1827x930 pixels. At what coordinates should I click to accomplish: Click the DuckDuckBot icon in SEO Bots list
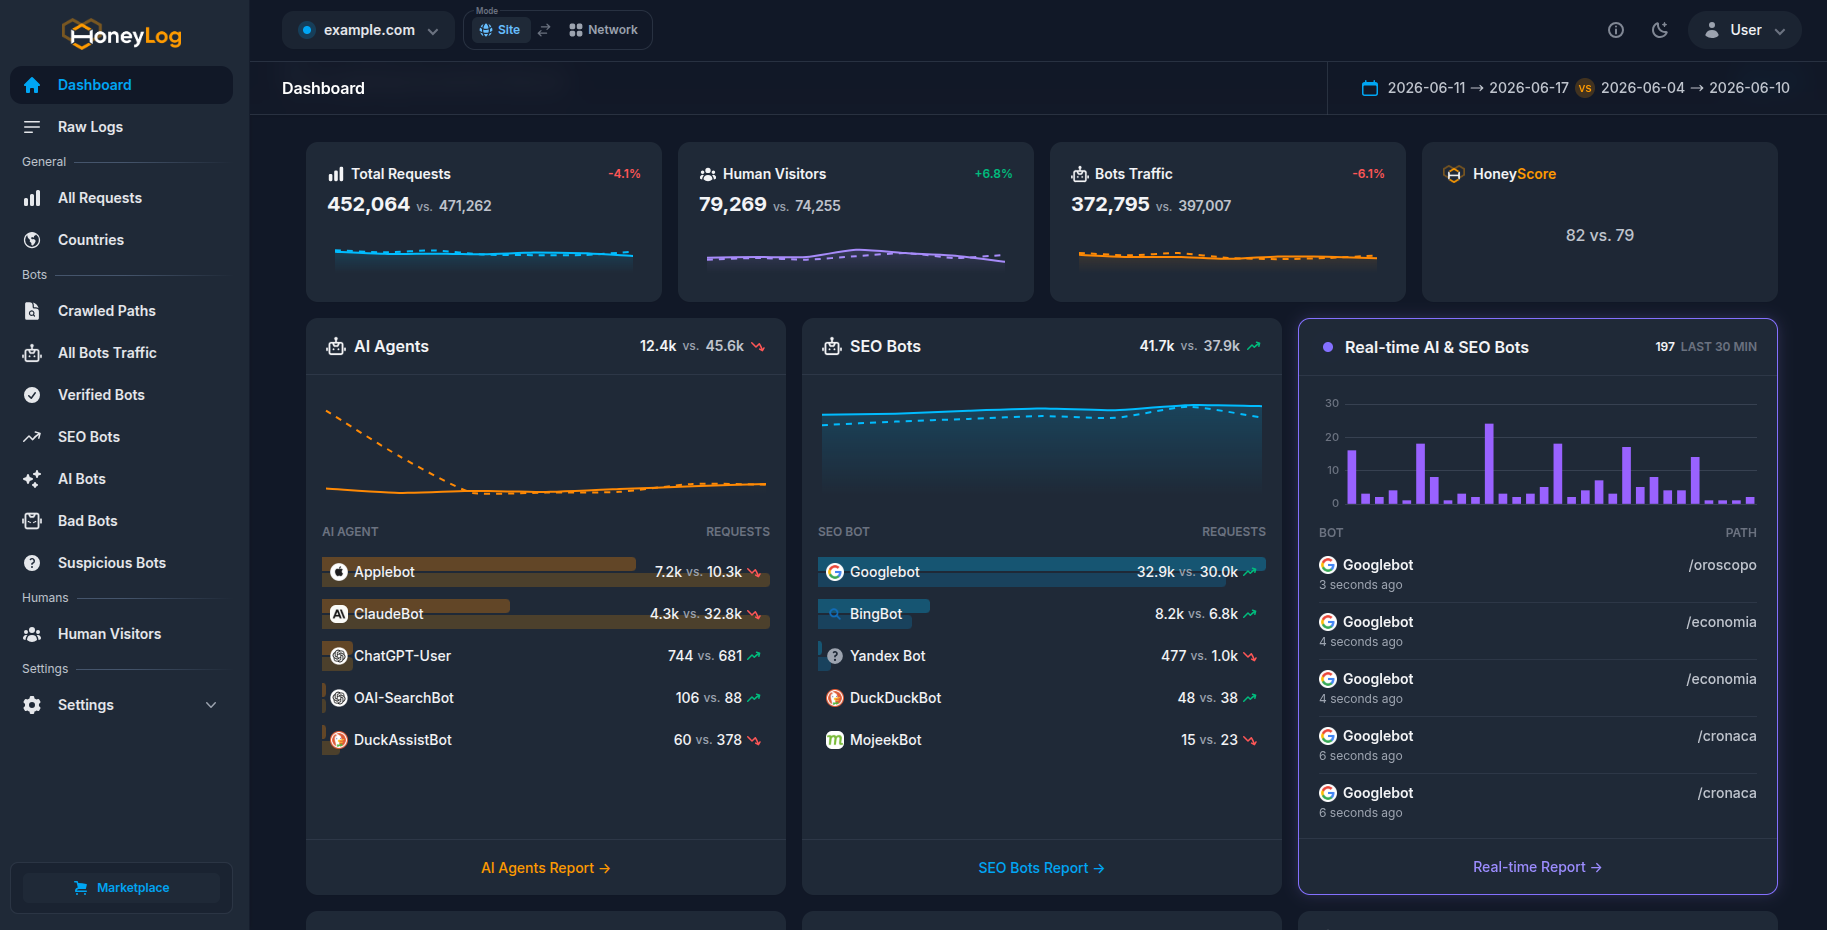point(835,698)
